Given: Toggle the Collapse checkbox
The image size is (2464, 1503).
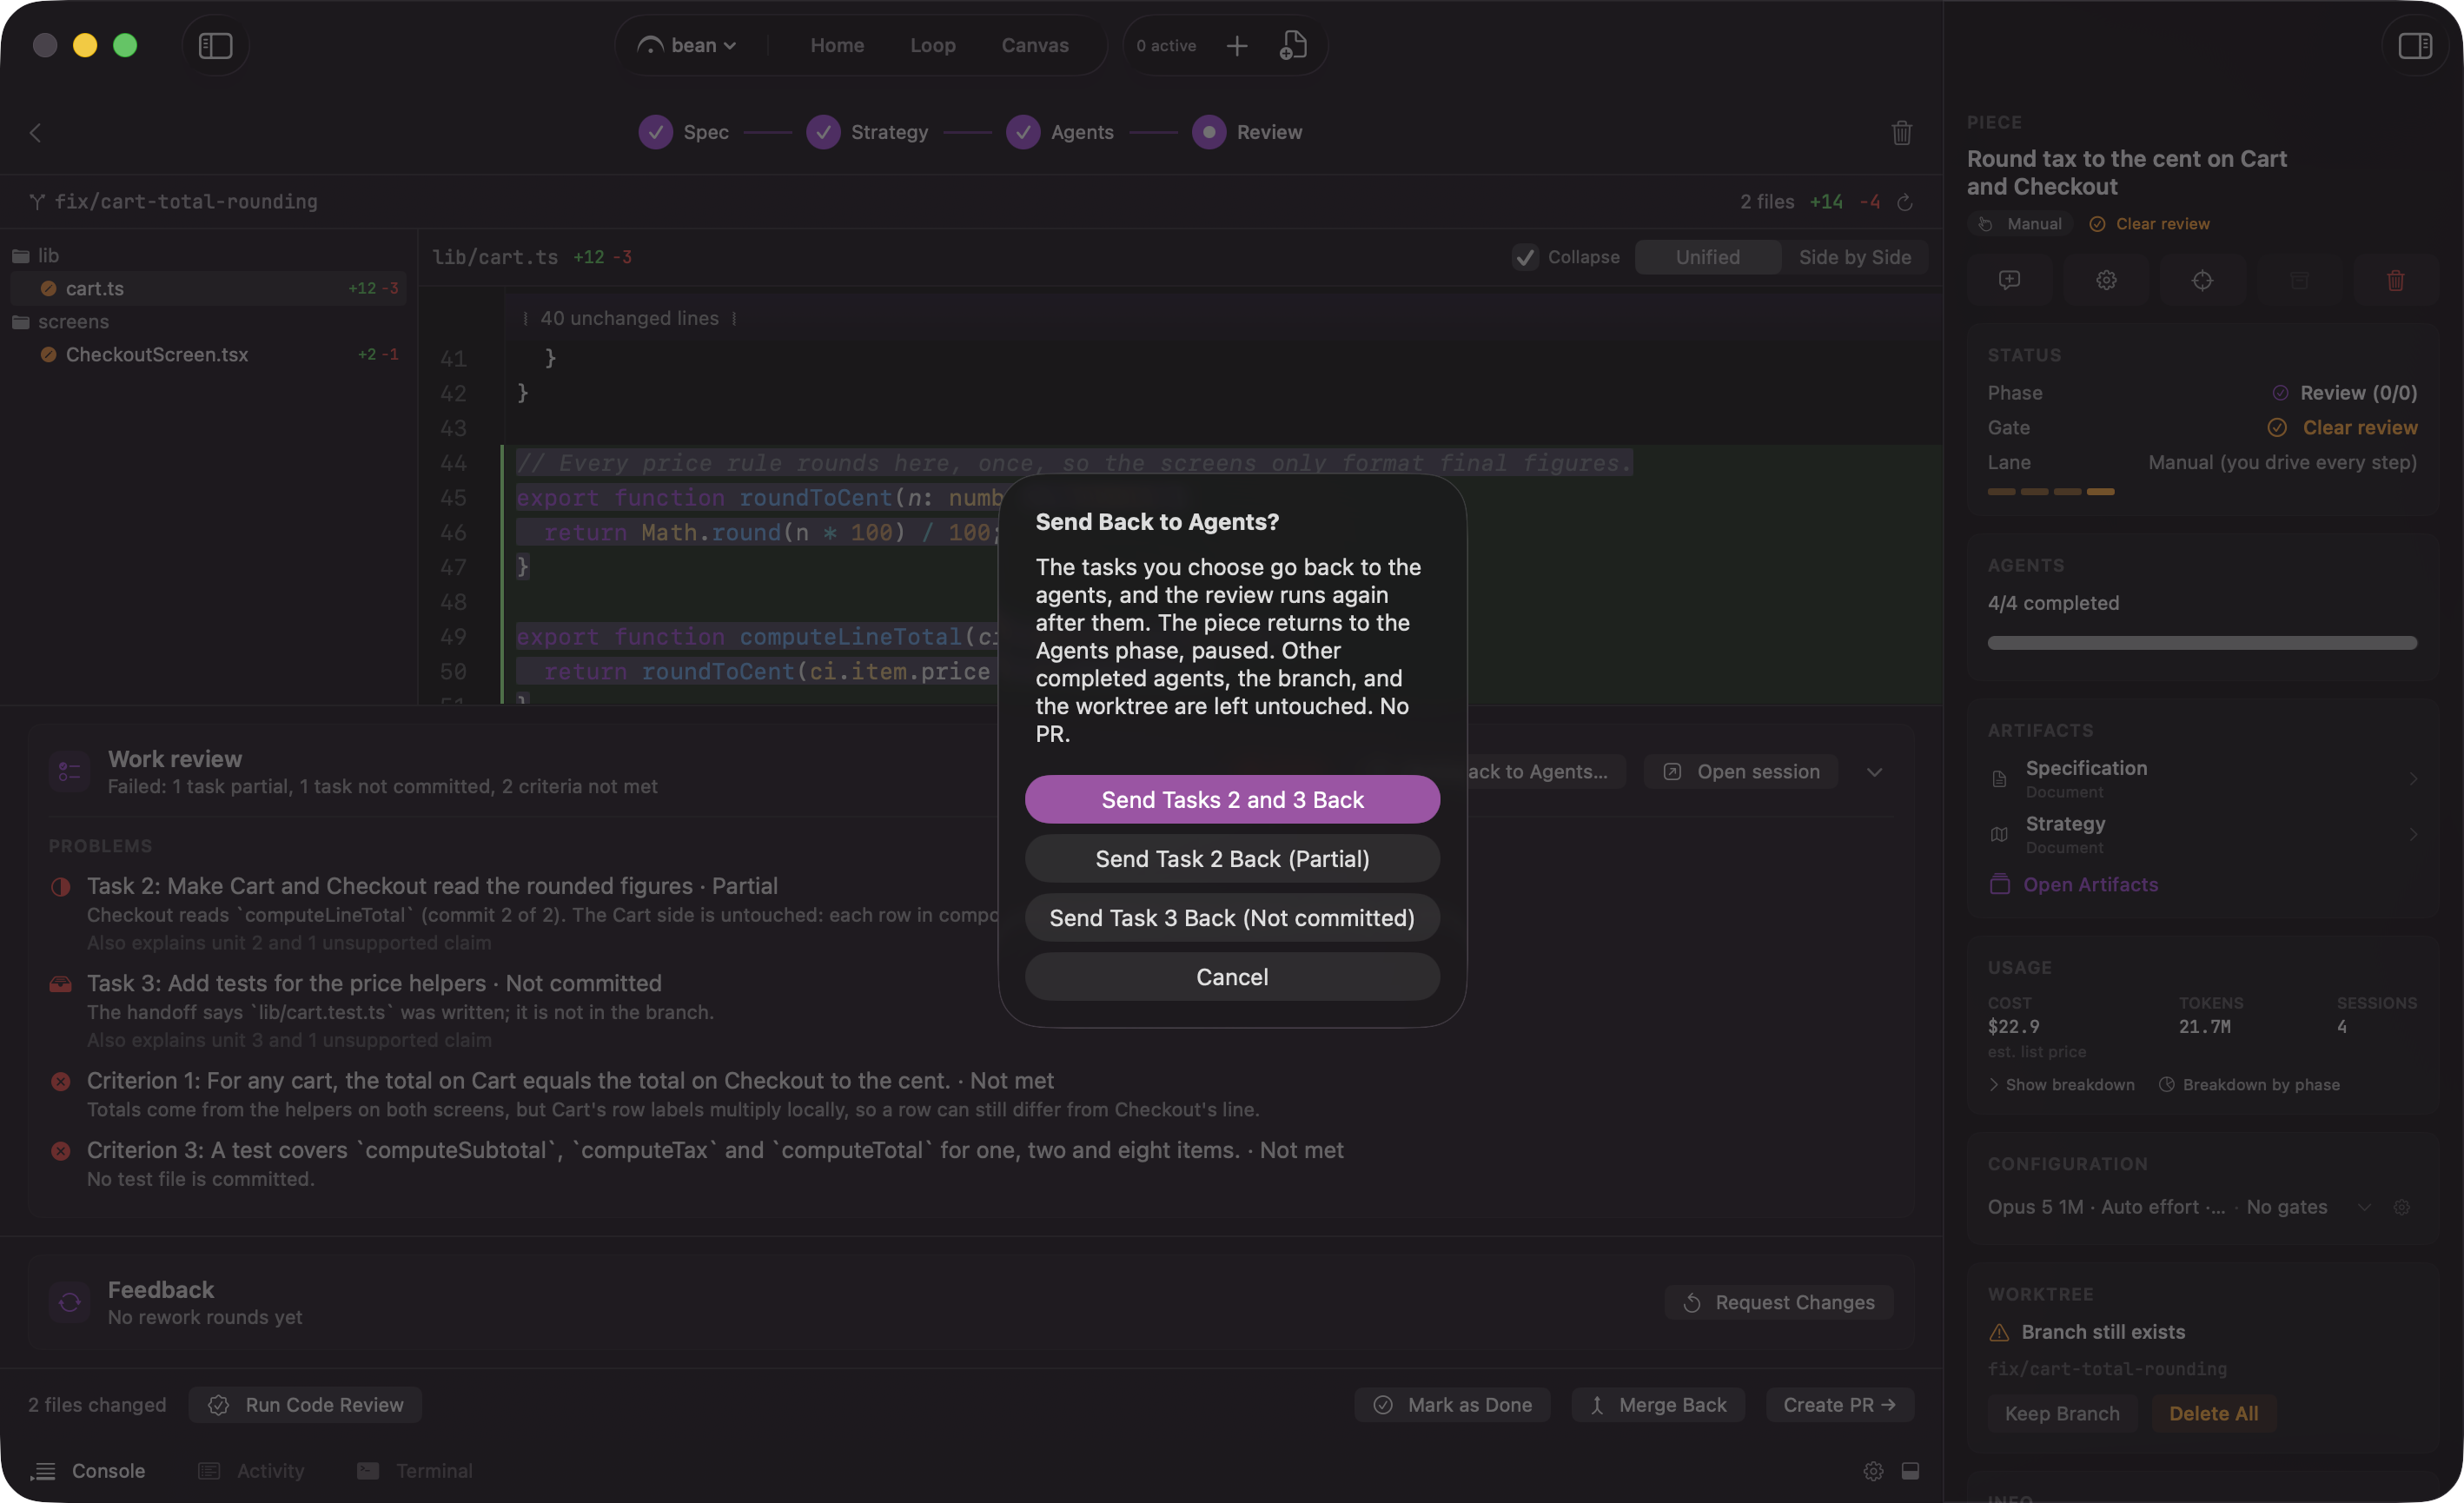Looking at the screenshot, I should [1525, 257].
